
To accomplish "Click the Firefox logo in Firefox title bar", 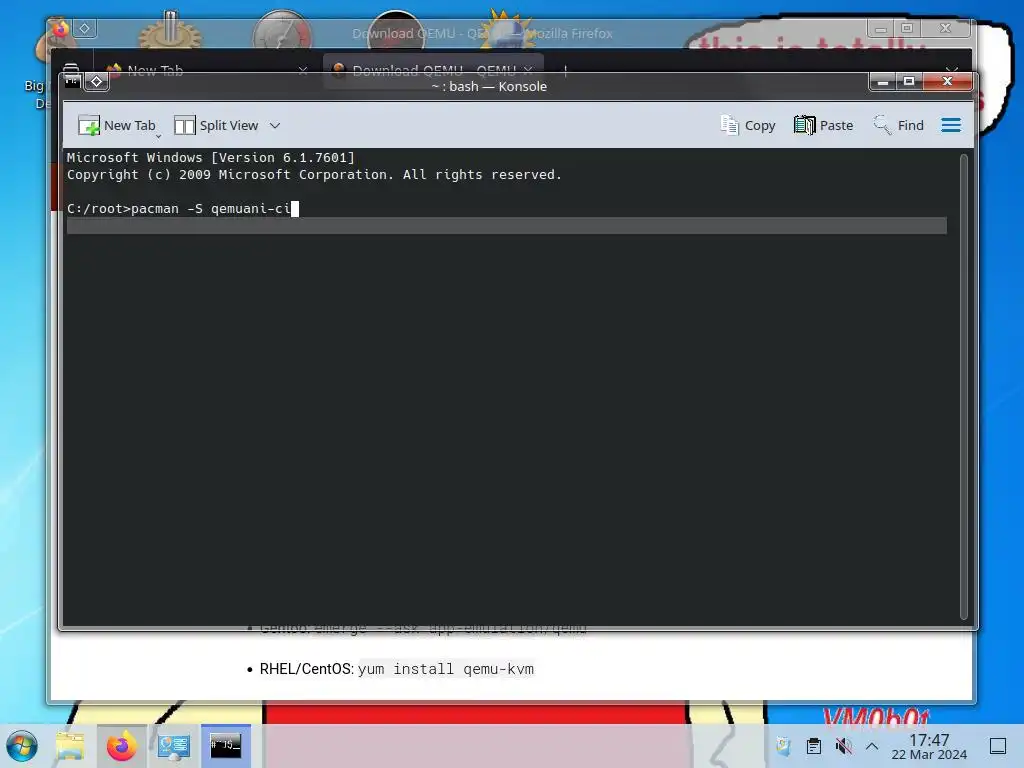I will (61, 29).
